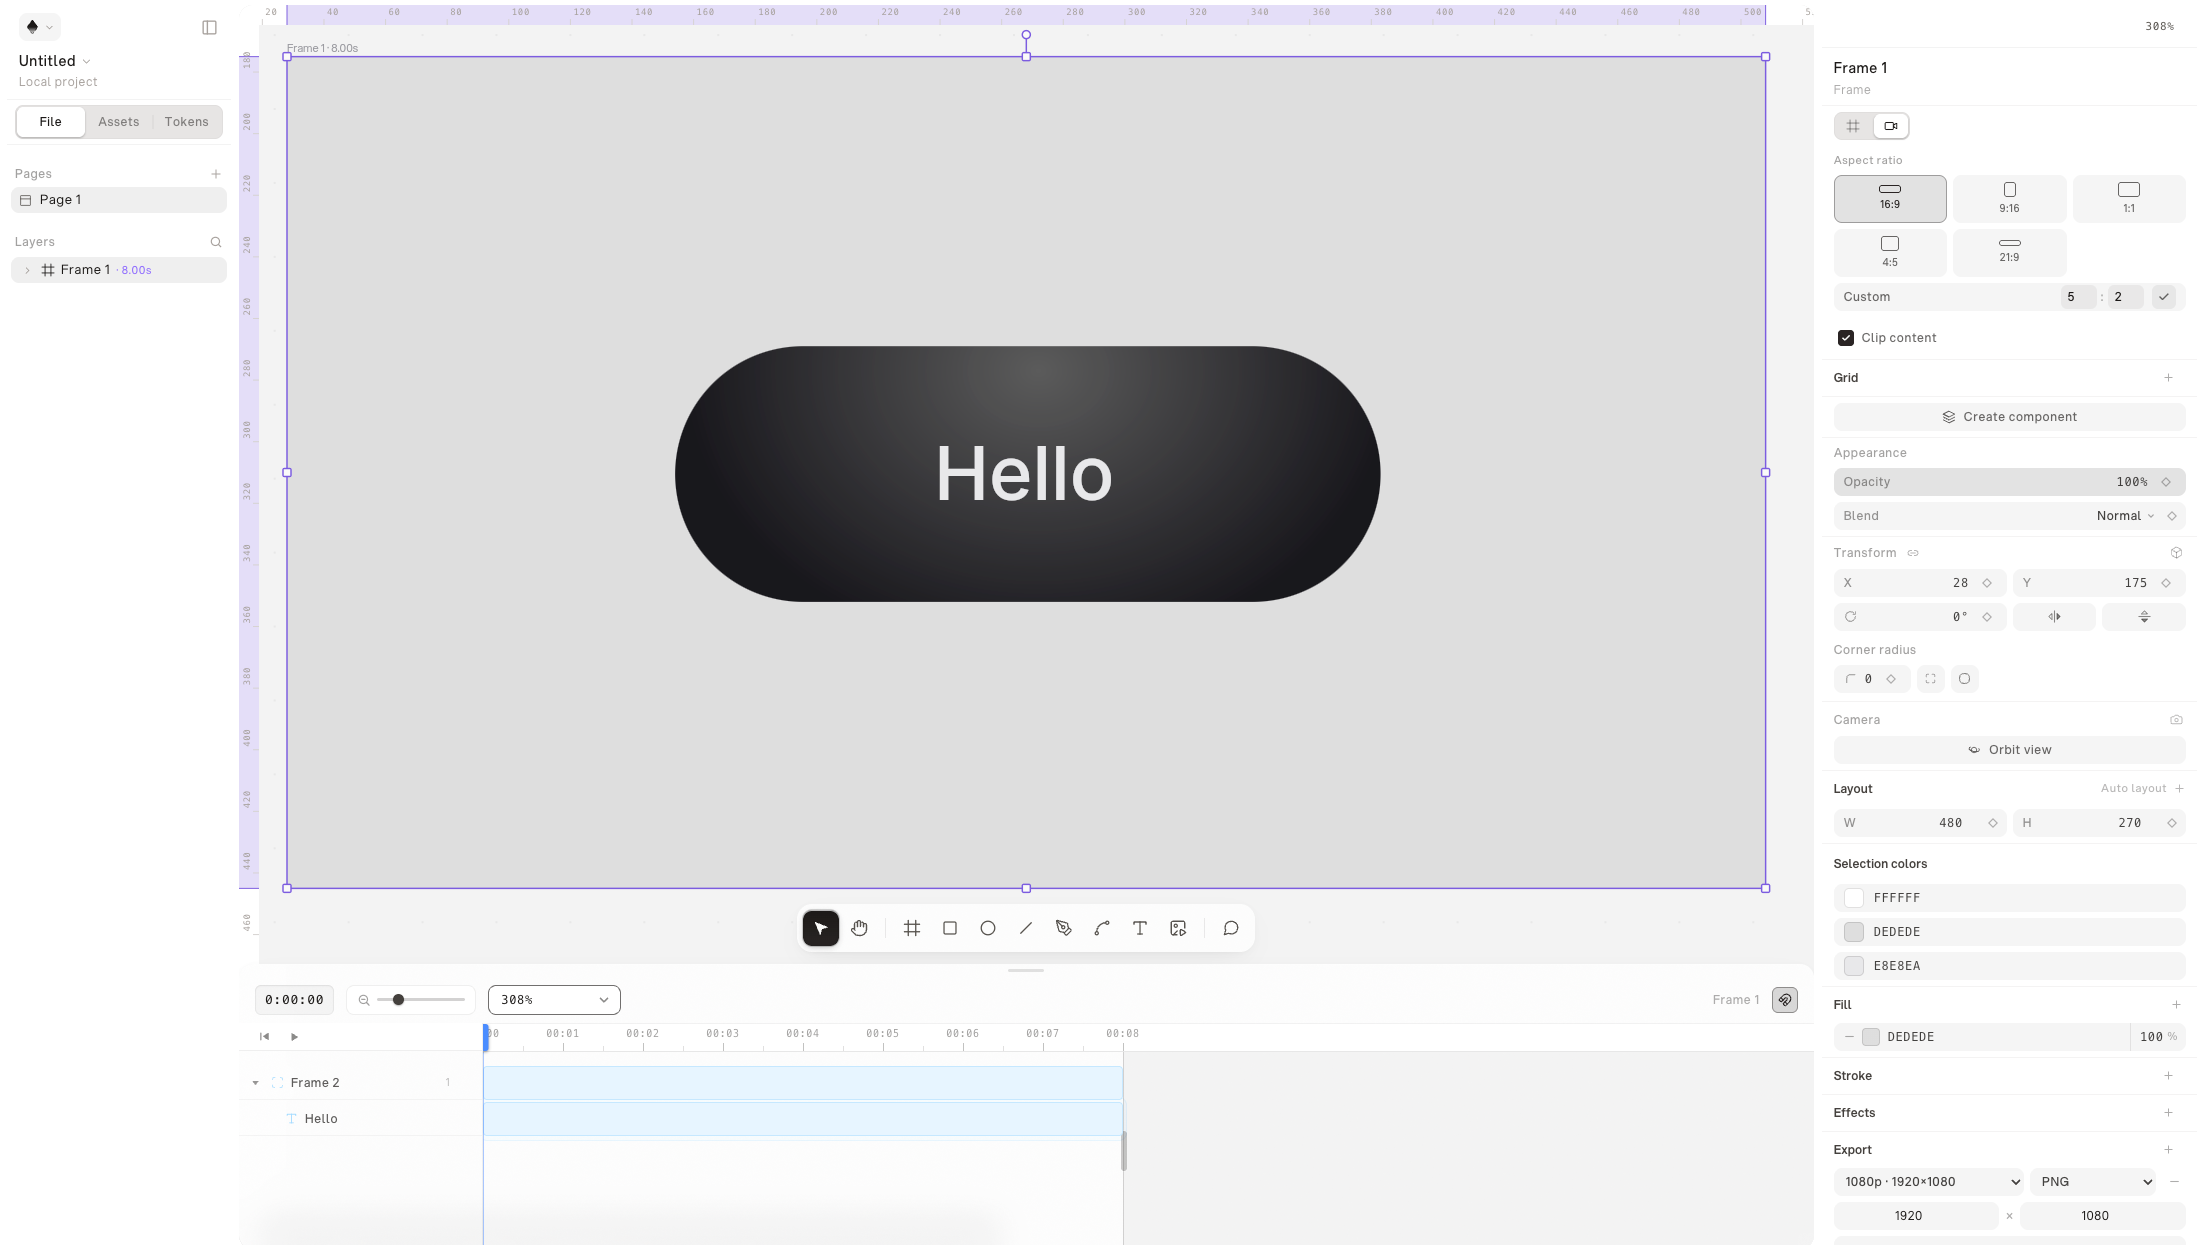Viewport: 2197px width, 1245px height.
Task: Click the timeline link icon beside Frame 1
Action: pyautogui.click(x=1785, y=1000)
